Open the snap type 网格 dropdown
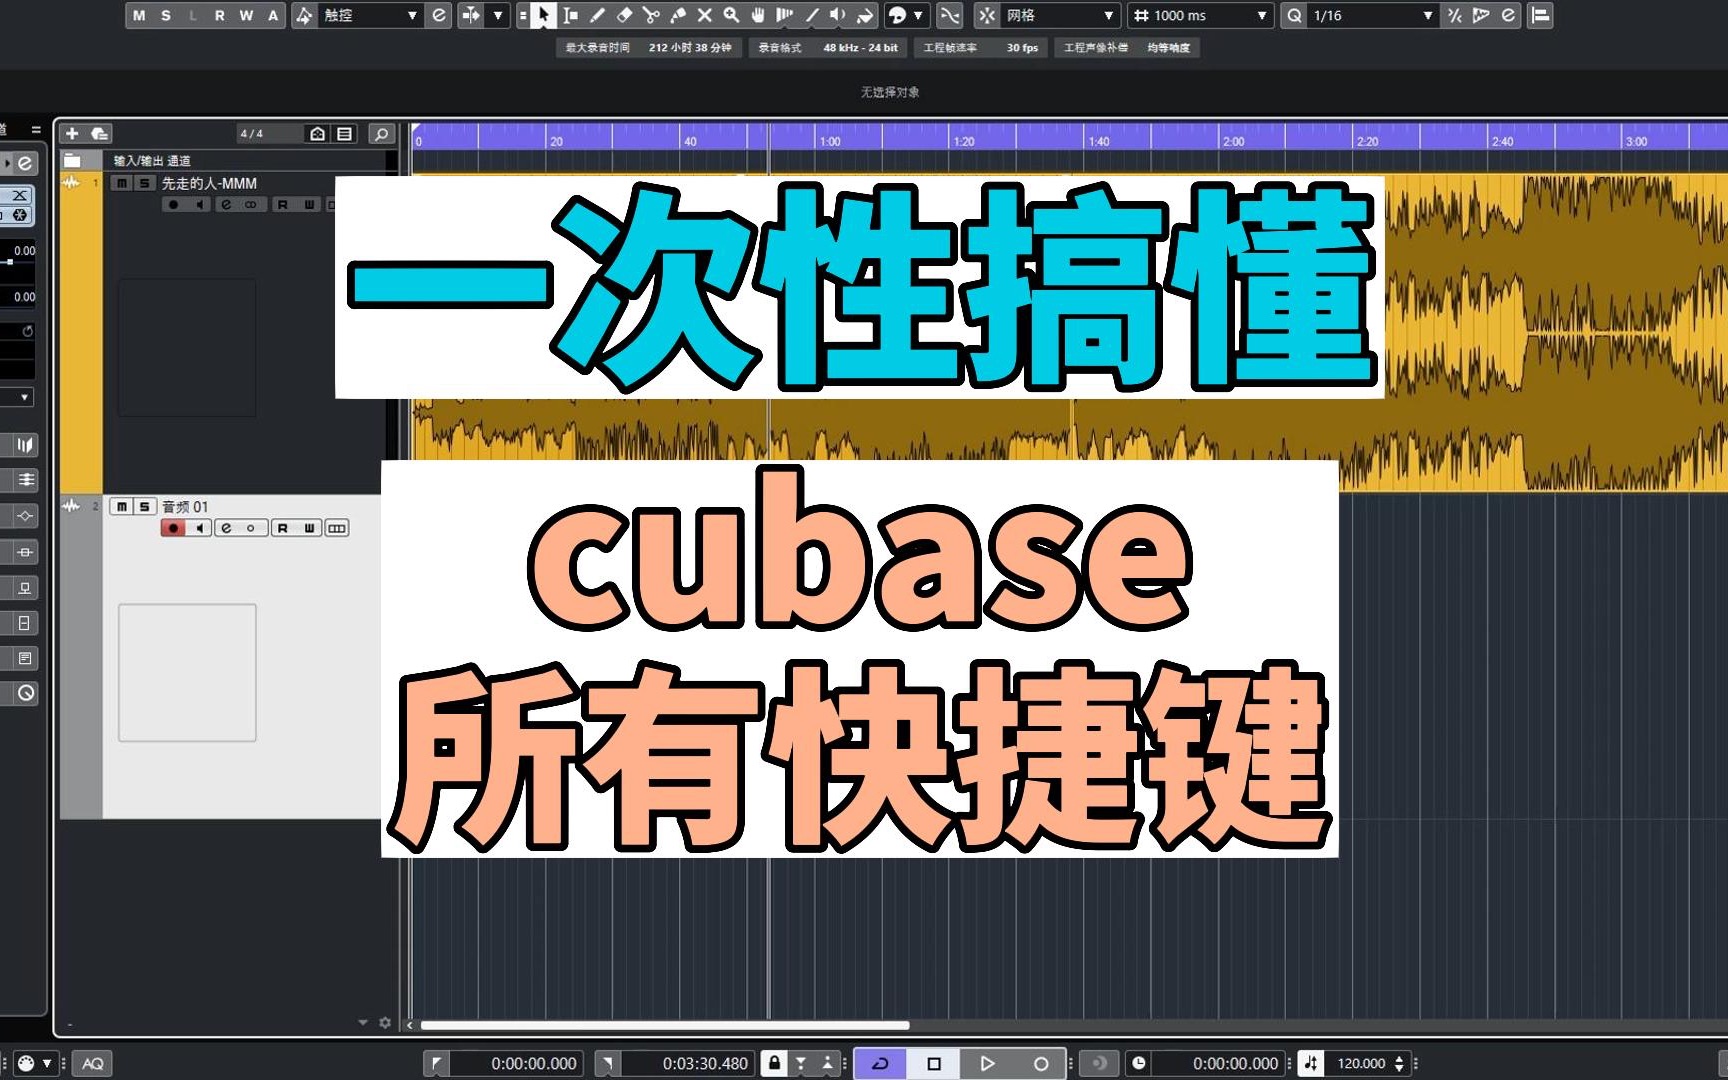This screenshot has height=1080, width=1728. [1060, 15]
